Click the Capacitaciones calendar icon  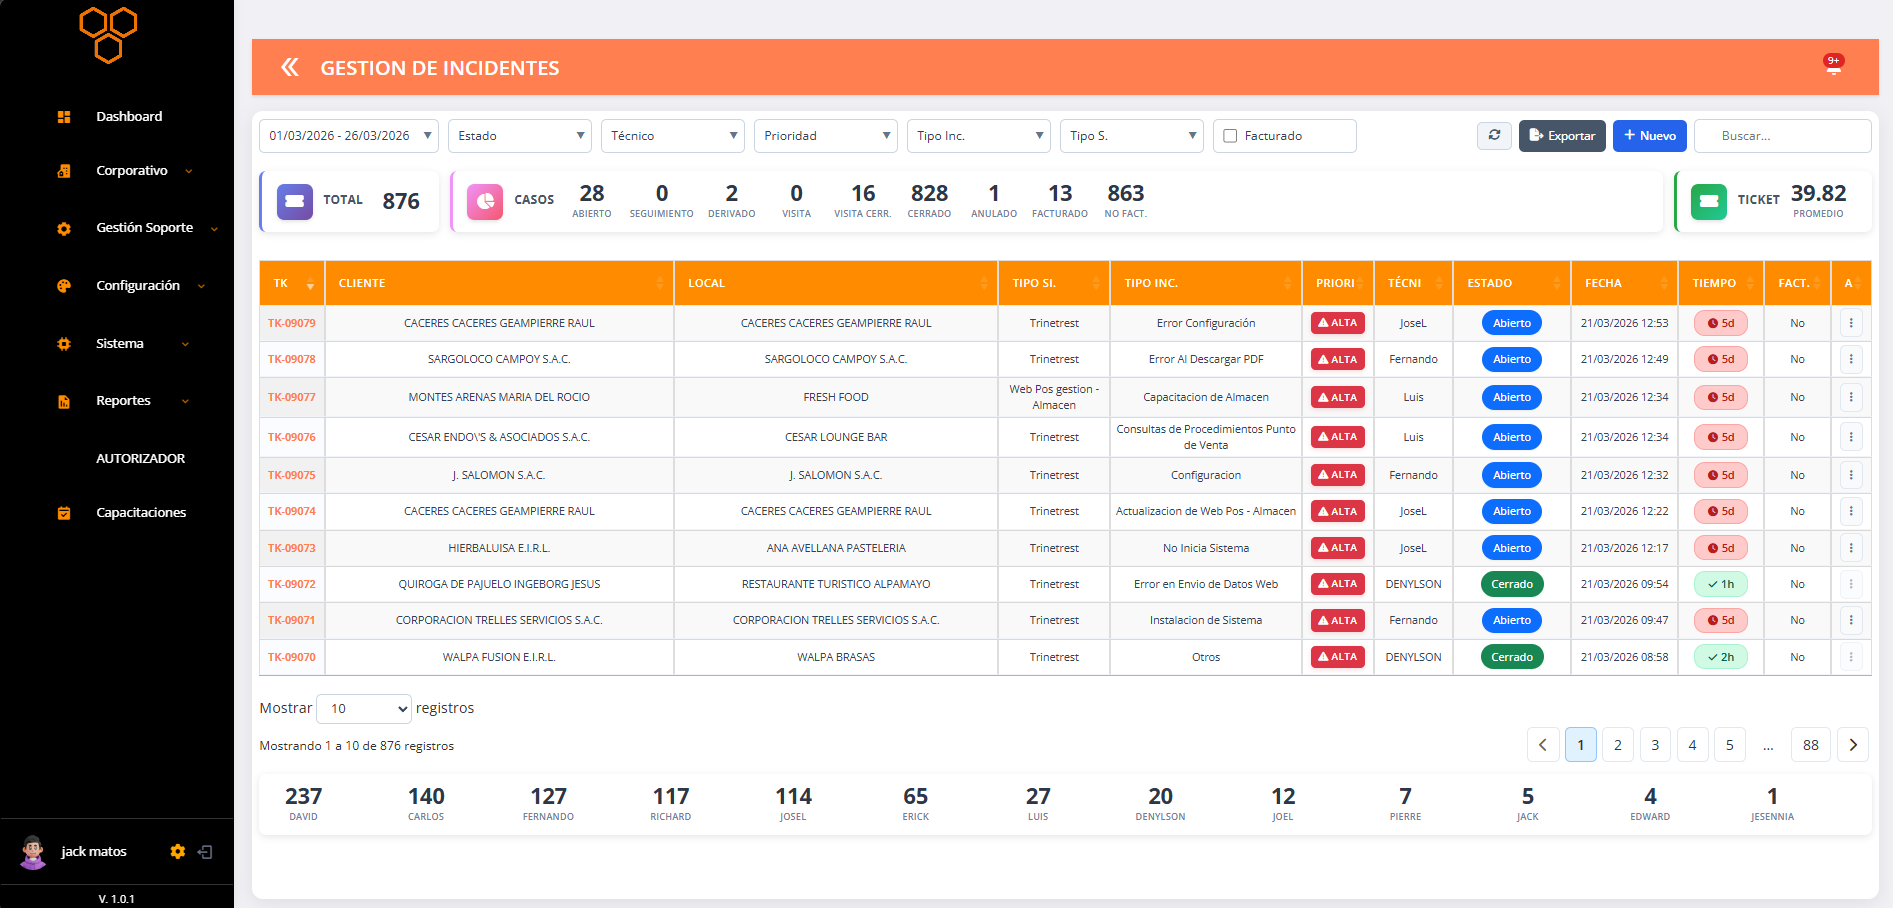64,513
